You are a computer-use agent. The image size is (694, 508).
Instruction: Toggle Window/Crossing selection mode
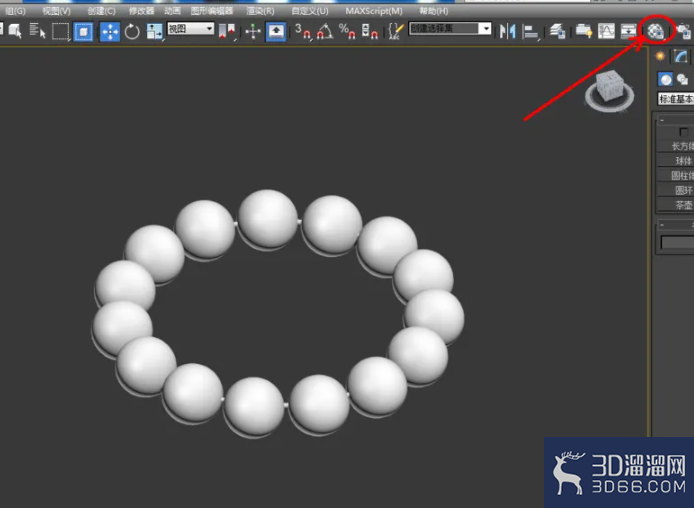(x=83, y=31)
